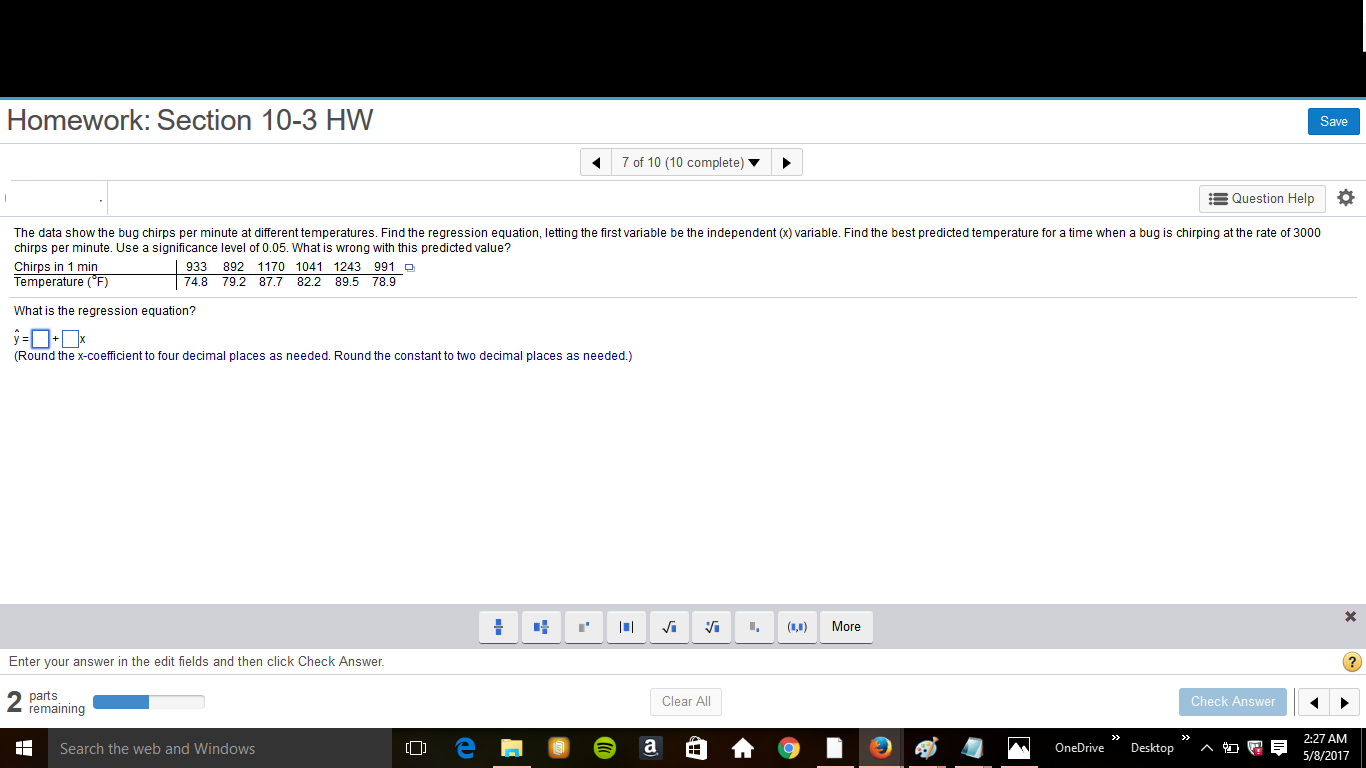Open the settings gear icon
The width and height of the screenshot is (1366, 768).
(1346, 198)
